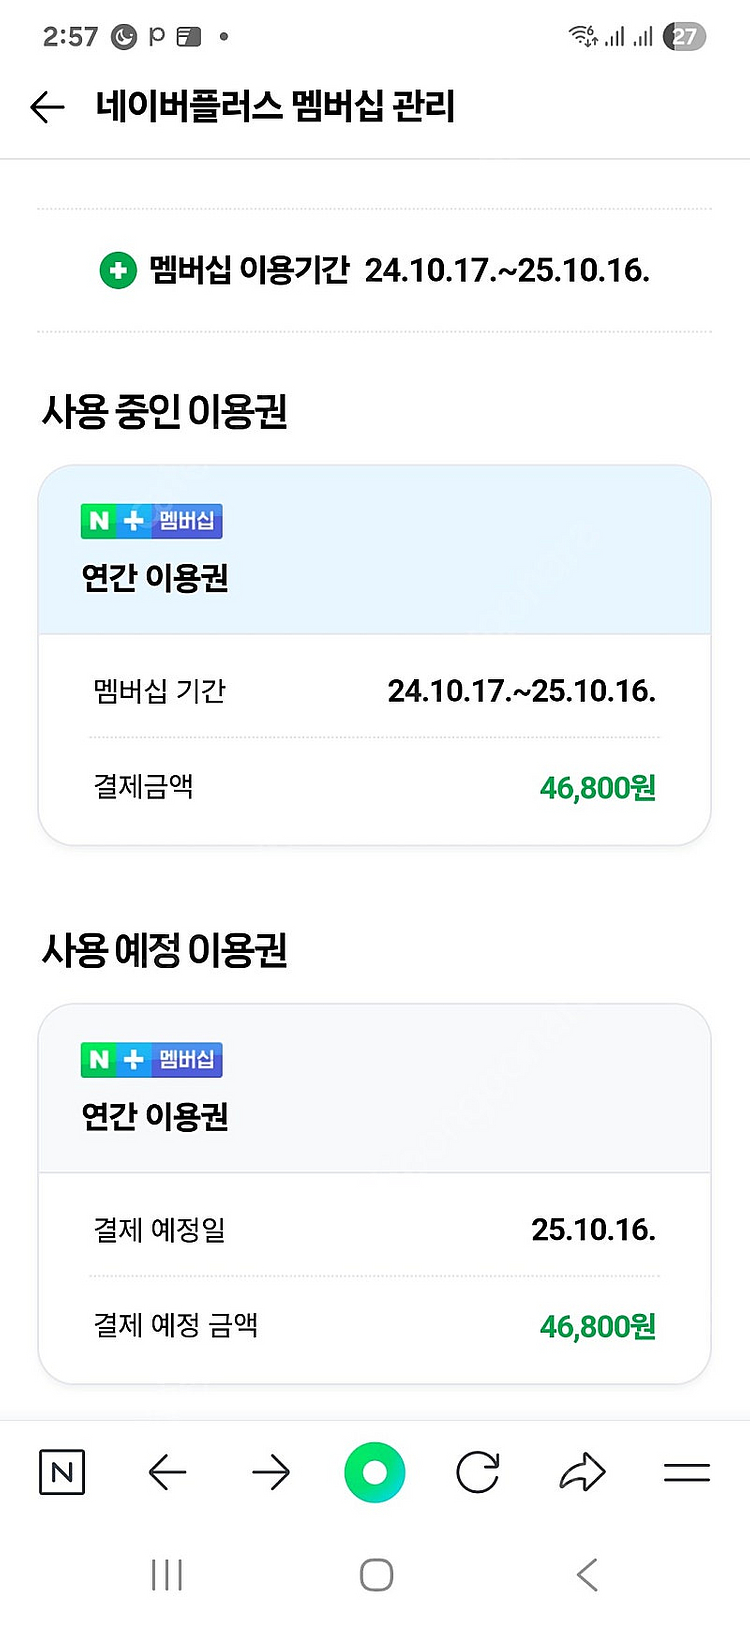
Task: Go forward with browser right arrow
Action: click(271, 1472)
